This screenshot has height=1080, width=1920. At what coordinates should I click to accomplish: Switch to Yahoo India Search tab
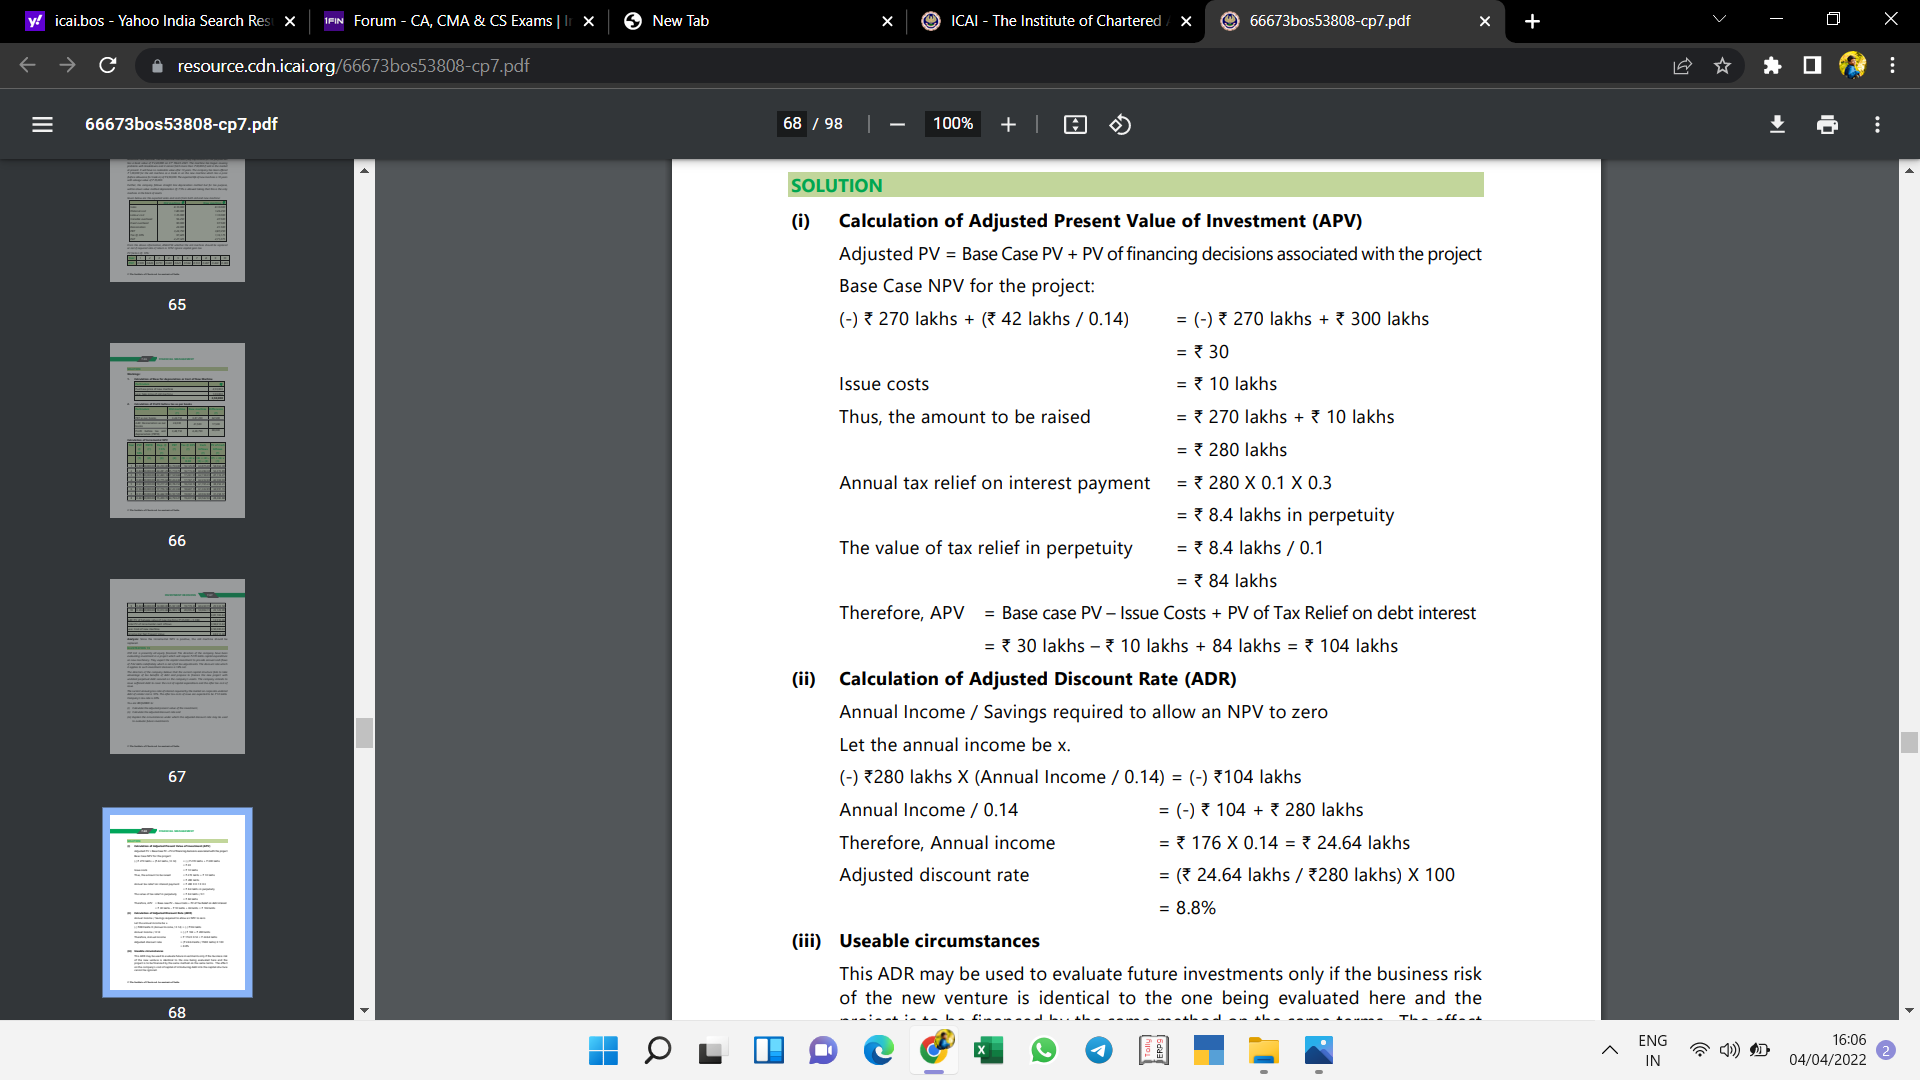click(x=160, y=21)
